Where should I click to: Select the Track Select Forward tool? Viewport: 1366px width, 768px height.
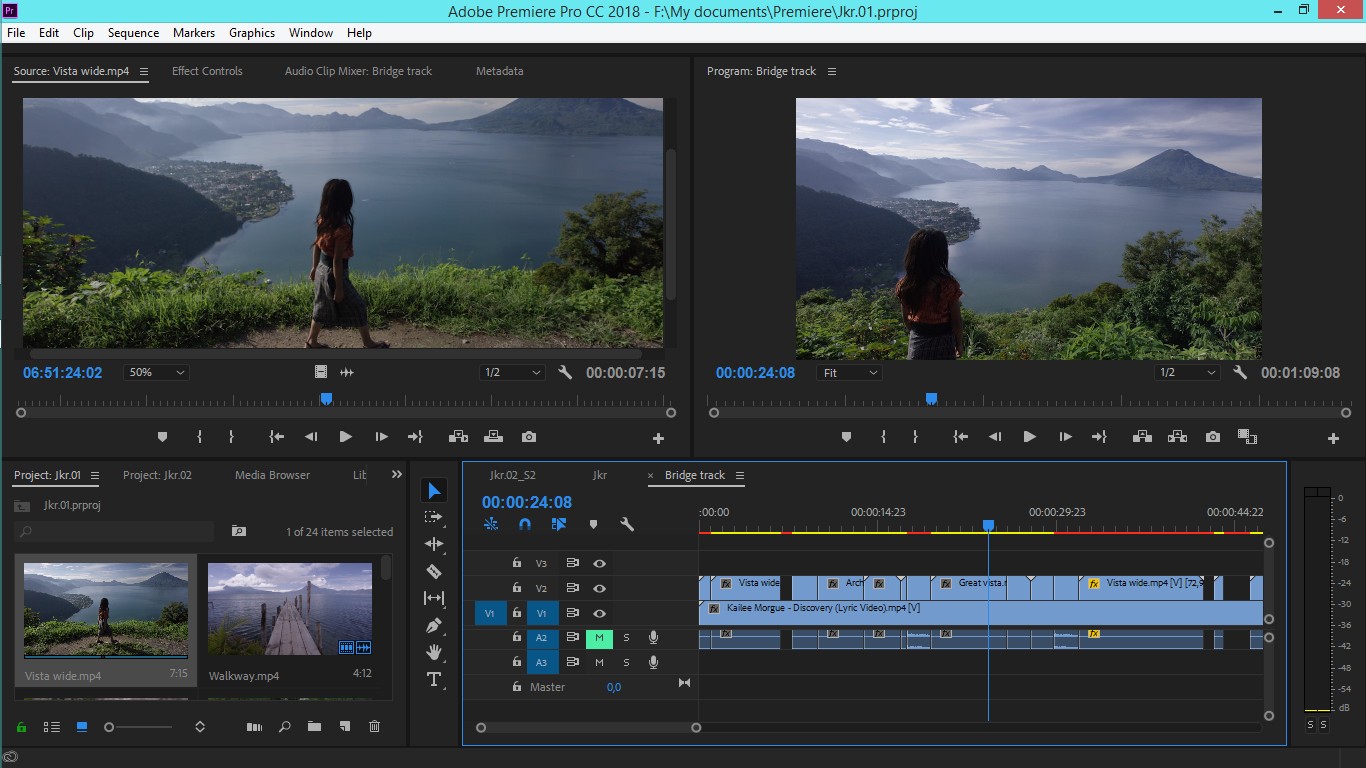click(434, 517)
